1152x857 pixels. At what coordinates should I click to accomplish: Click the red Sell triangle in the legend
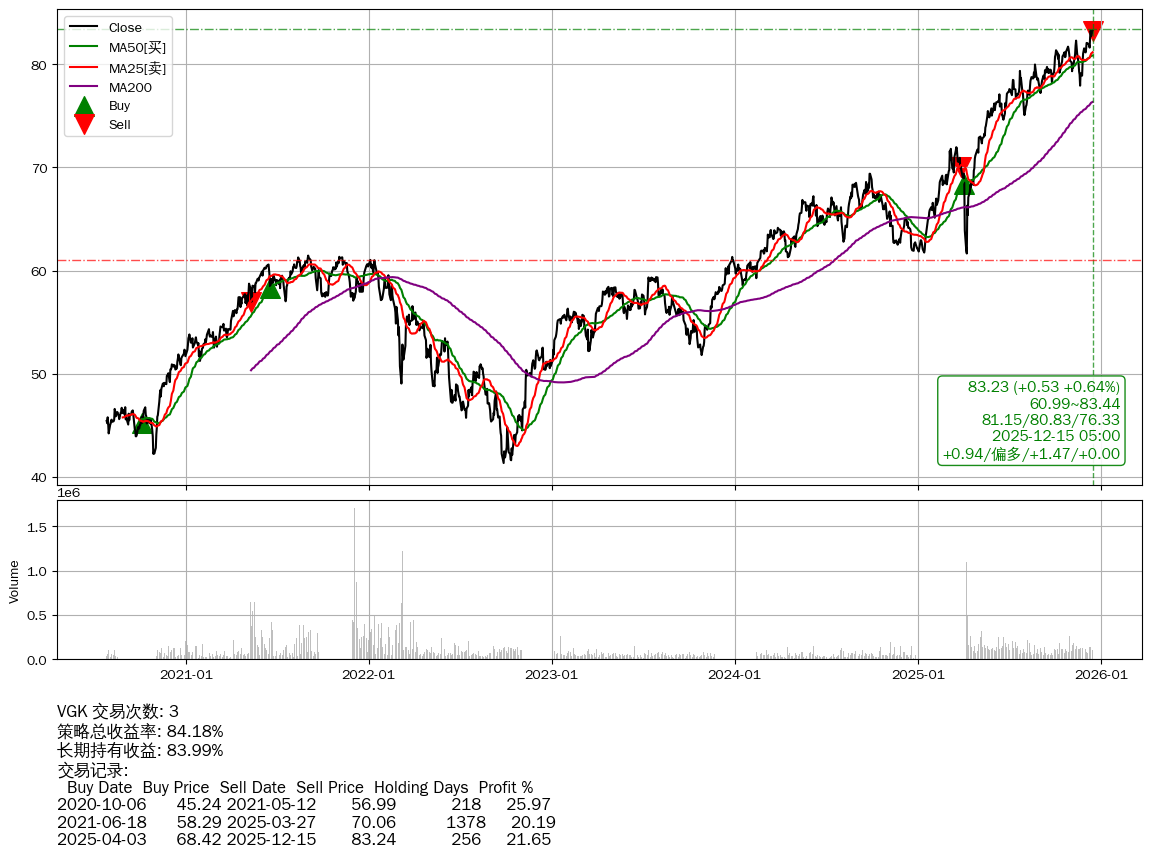tap(85, 125)
